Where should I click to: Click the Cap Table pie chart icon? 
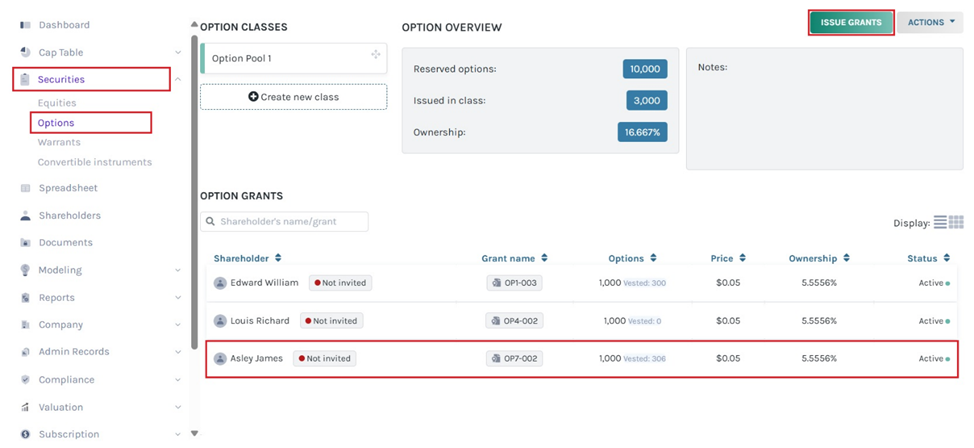coord(25,52)
